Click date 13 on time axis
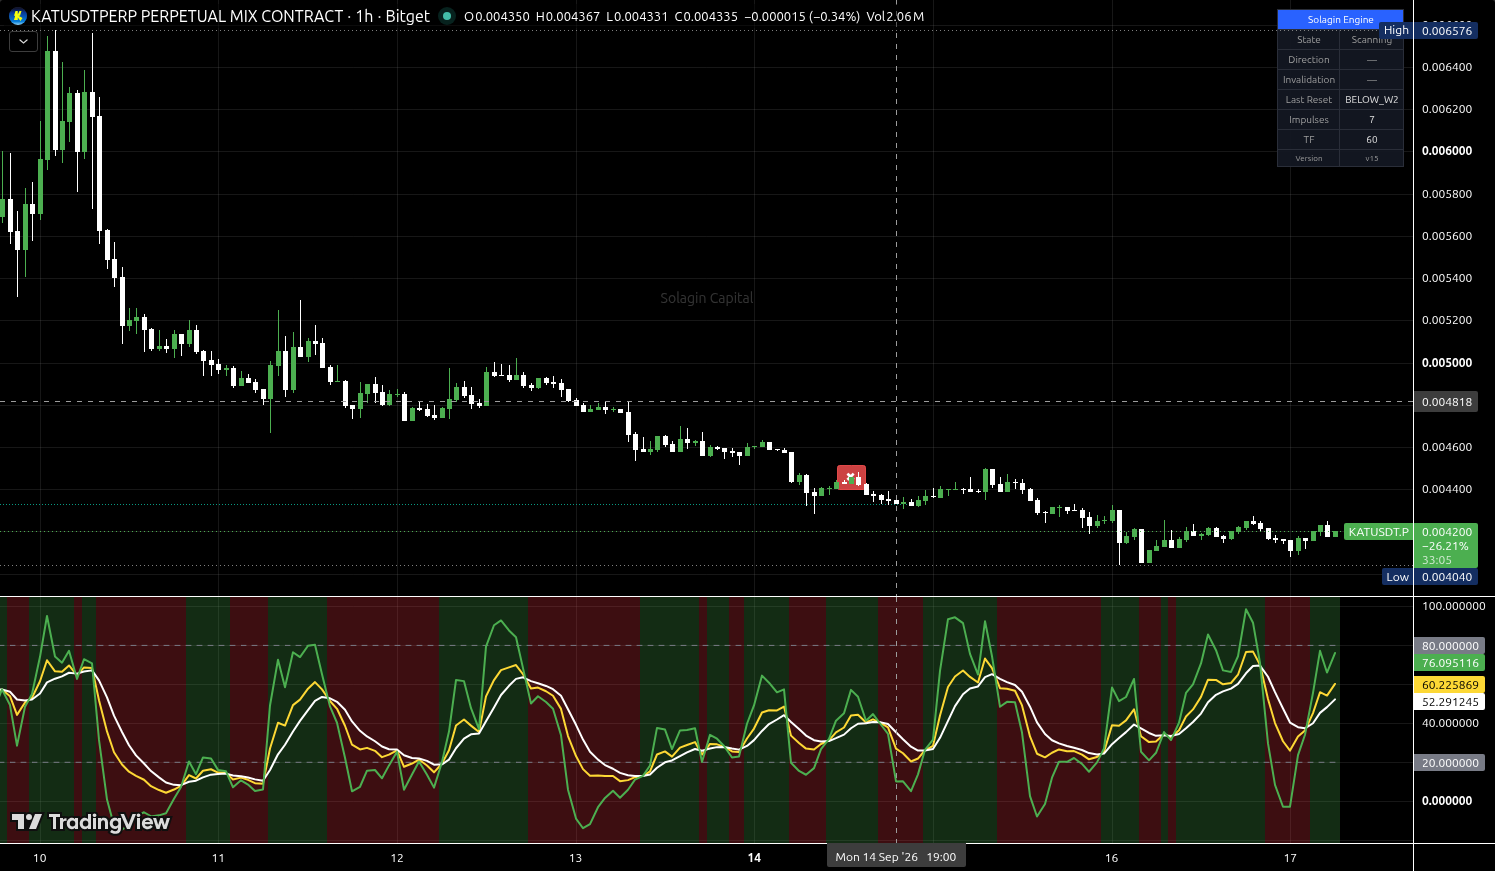Viewport: 1495px width, 871px height. coord(575,858)
